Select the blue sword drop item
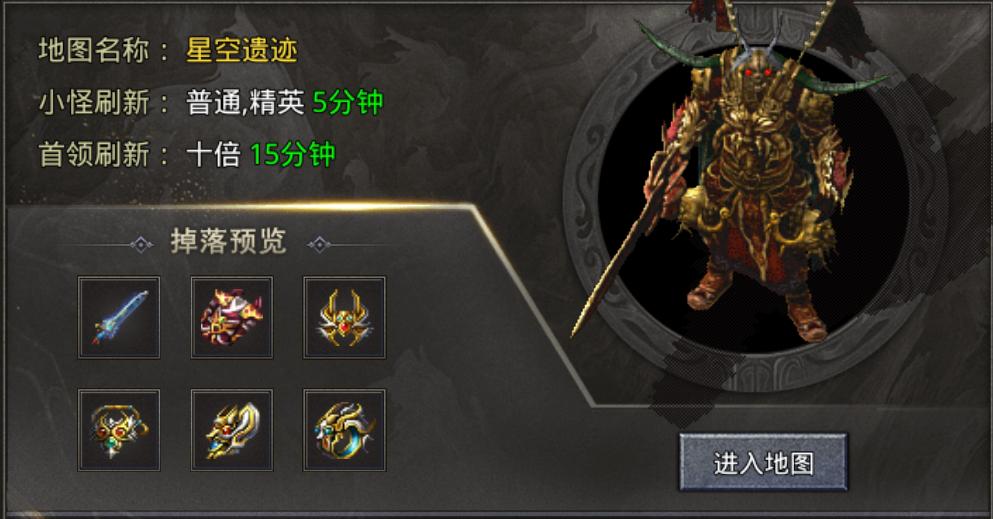The image size is (993, 519). 119,318
